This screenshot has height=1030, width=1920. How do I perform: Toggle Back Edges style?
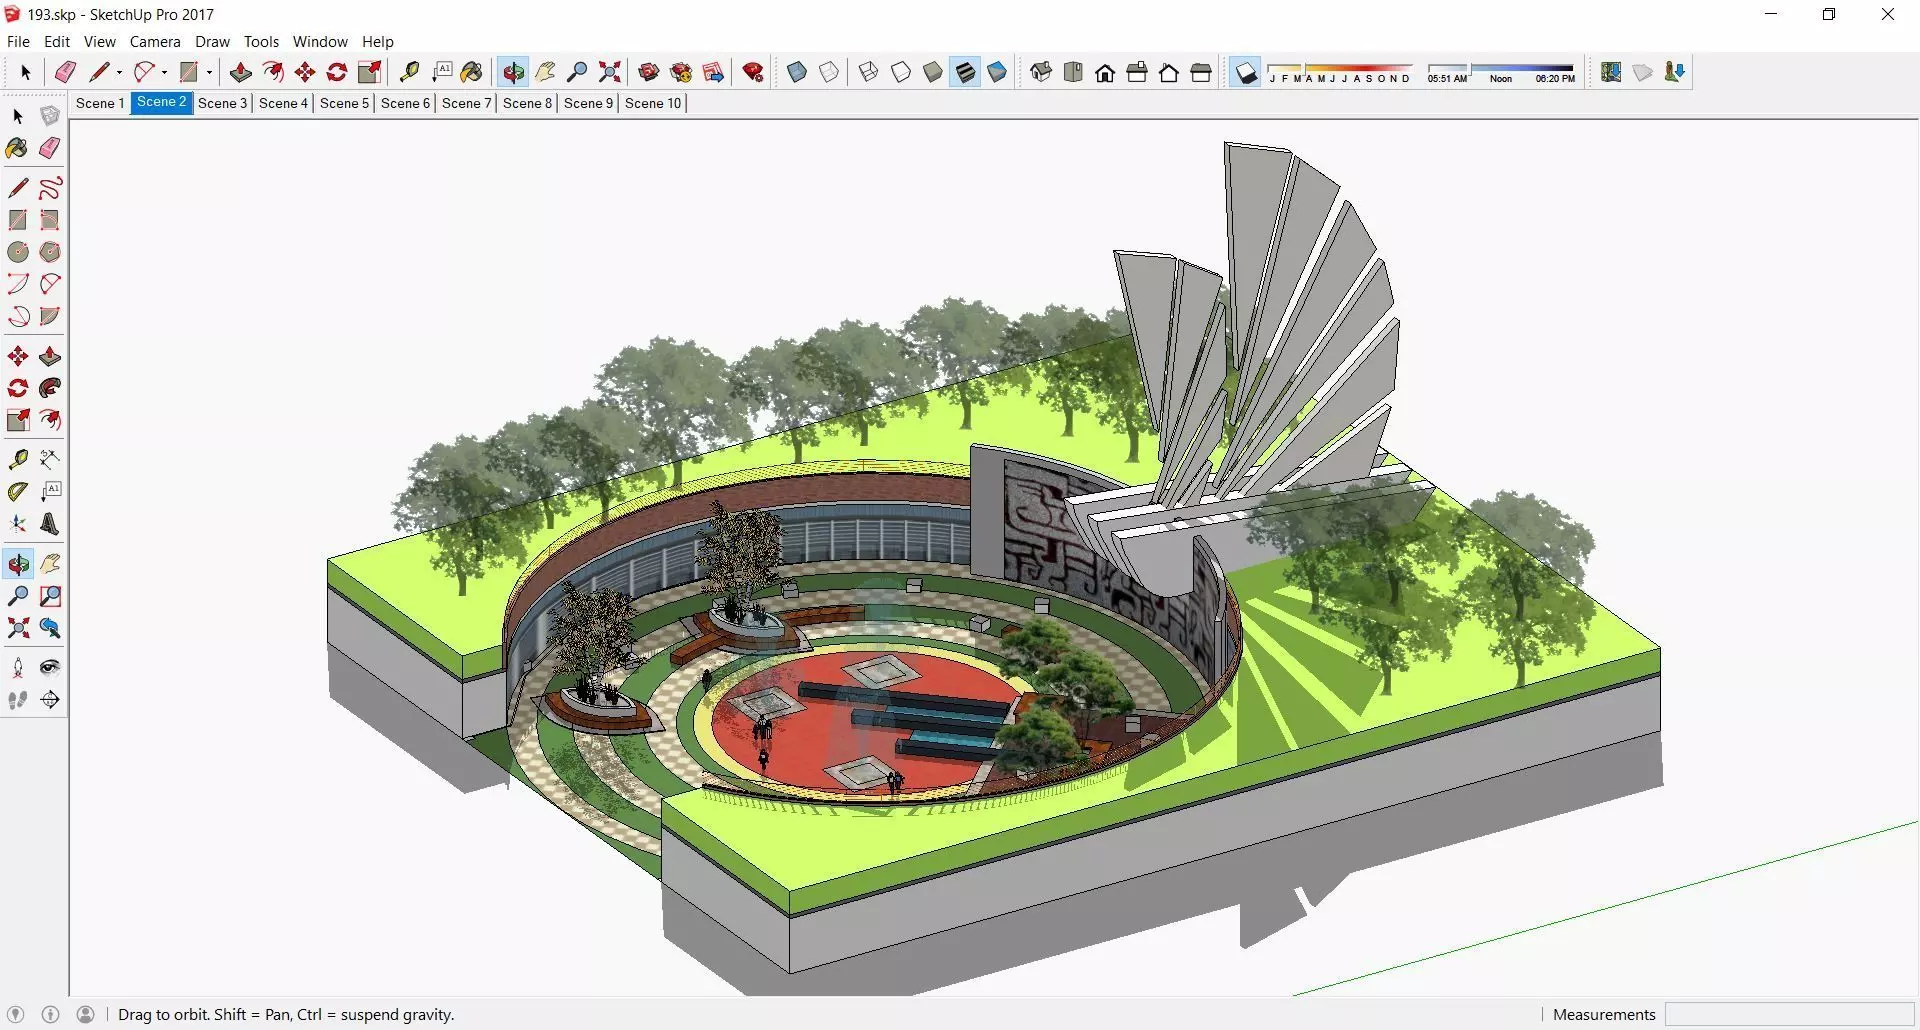pyautogui.click(x=829, y=72)
